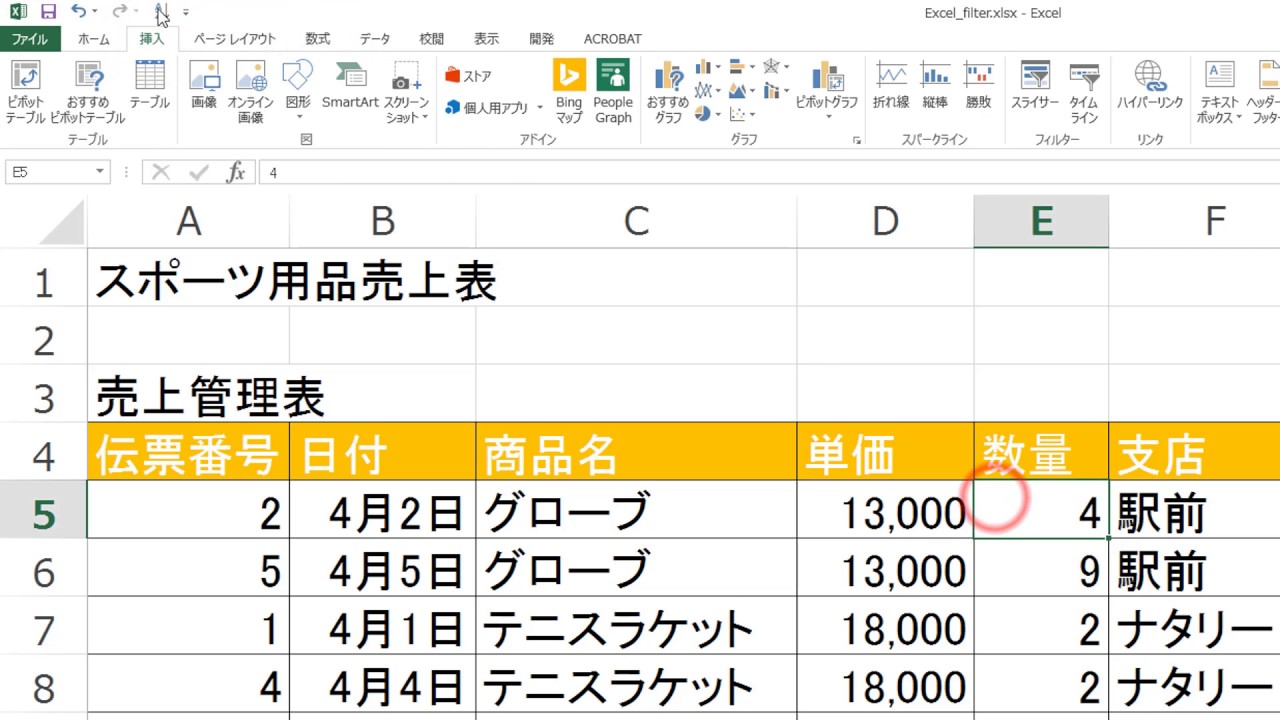Insert a 勝敗 win/loss sparkline

click(978, 85)
